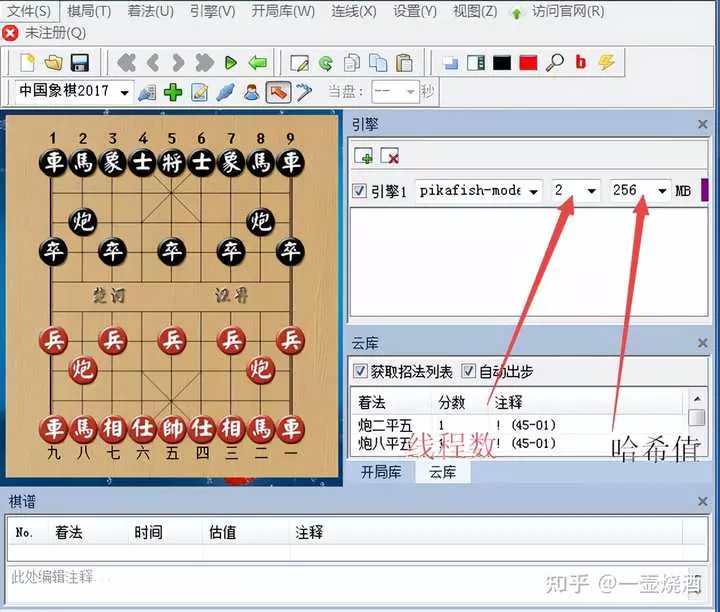Image resolution: width=720 pixels, height=612 pixels.
Task: Click the green plus icon in second toolbar
Action: coord(173,92)
